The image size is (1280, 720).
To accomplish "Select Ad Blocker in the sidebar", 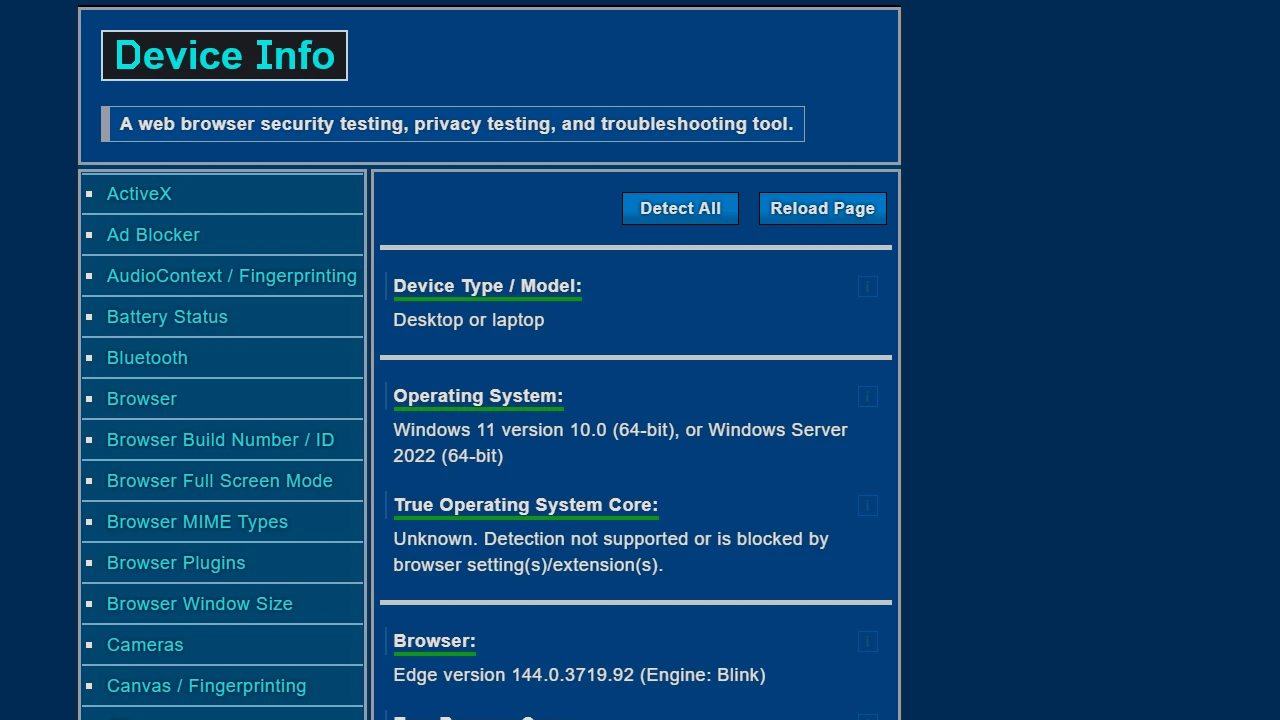I will 153,235.
